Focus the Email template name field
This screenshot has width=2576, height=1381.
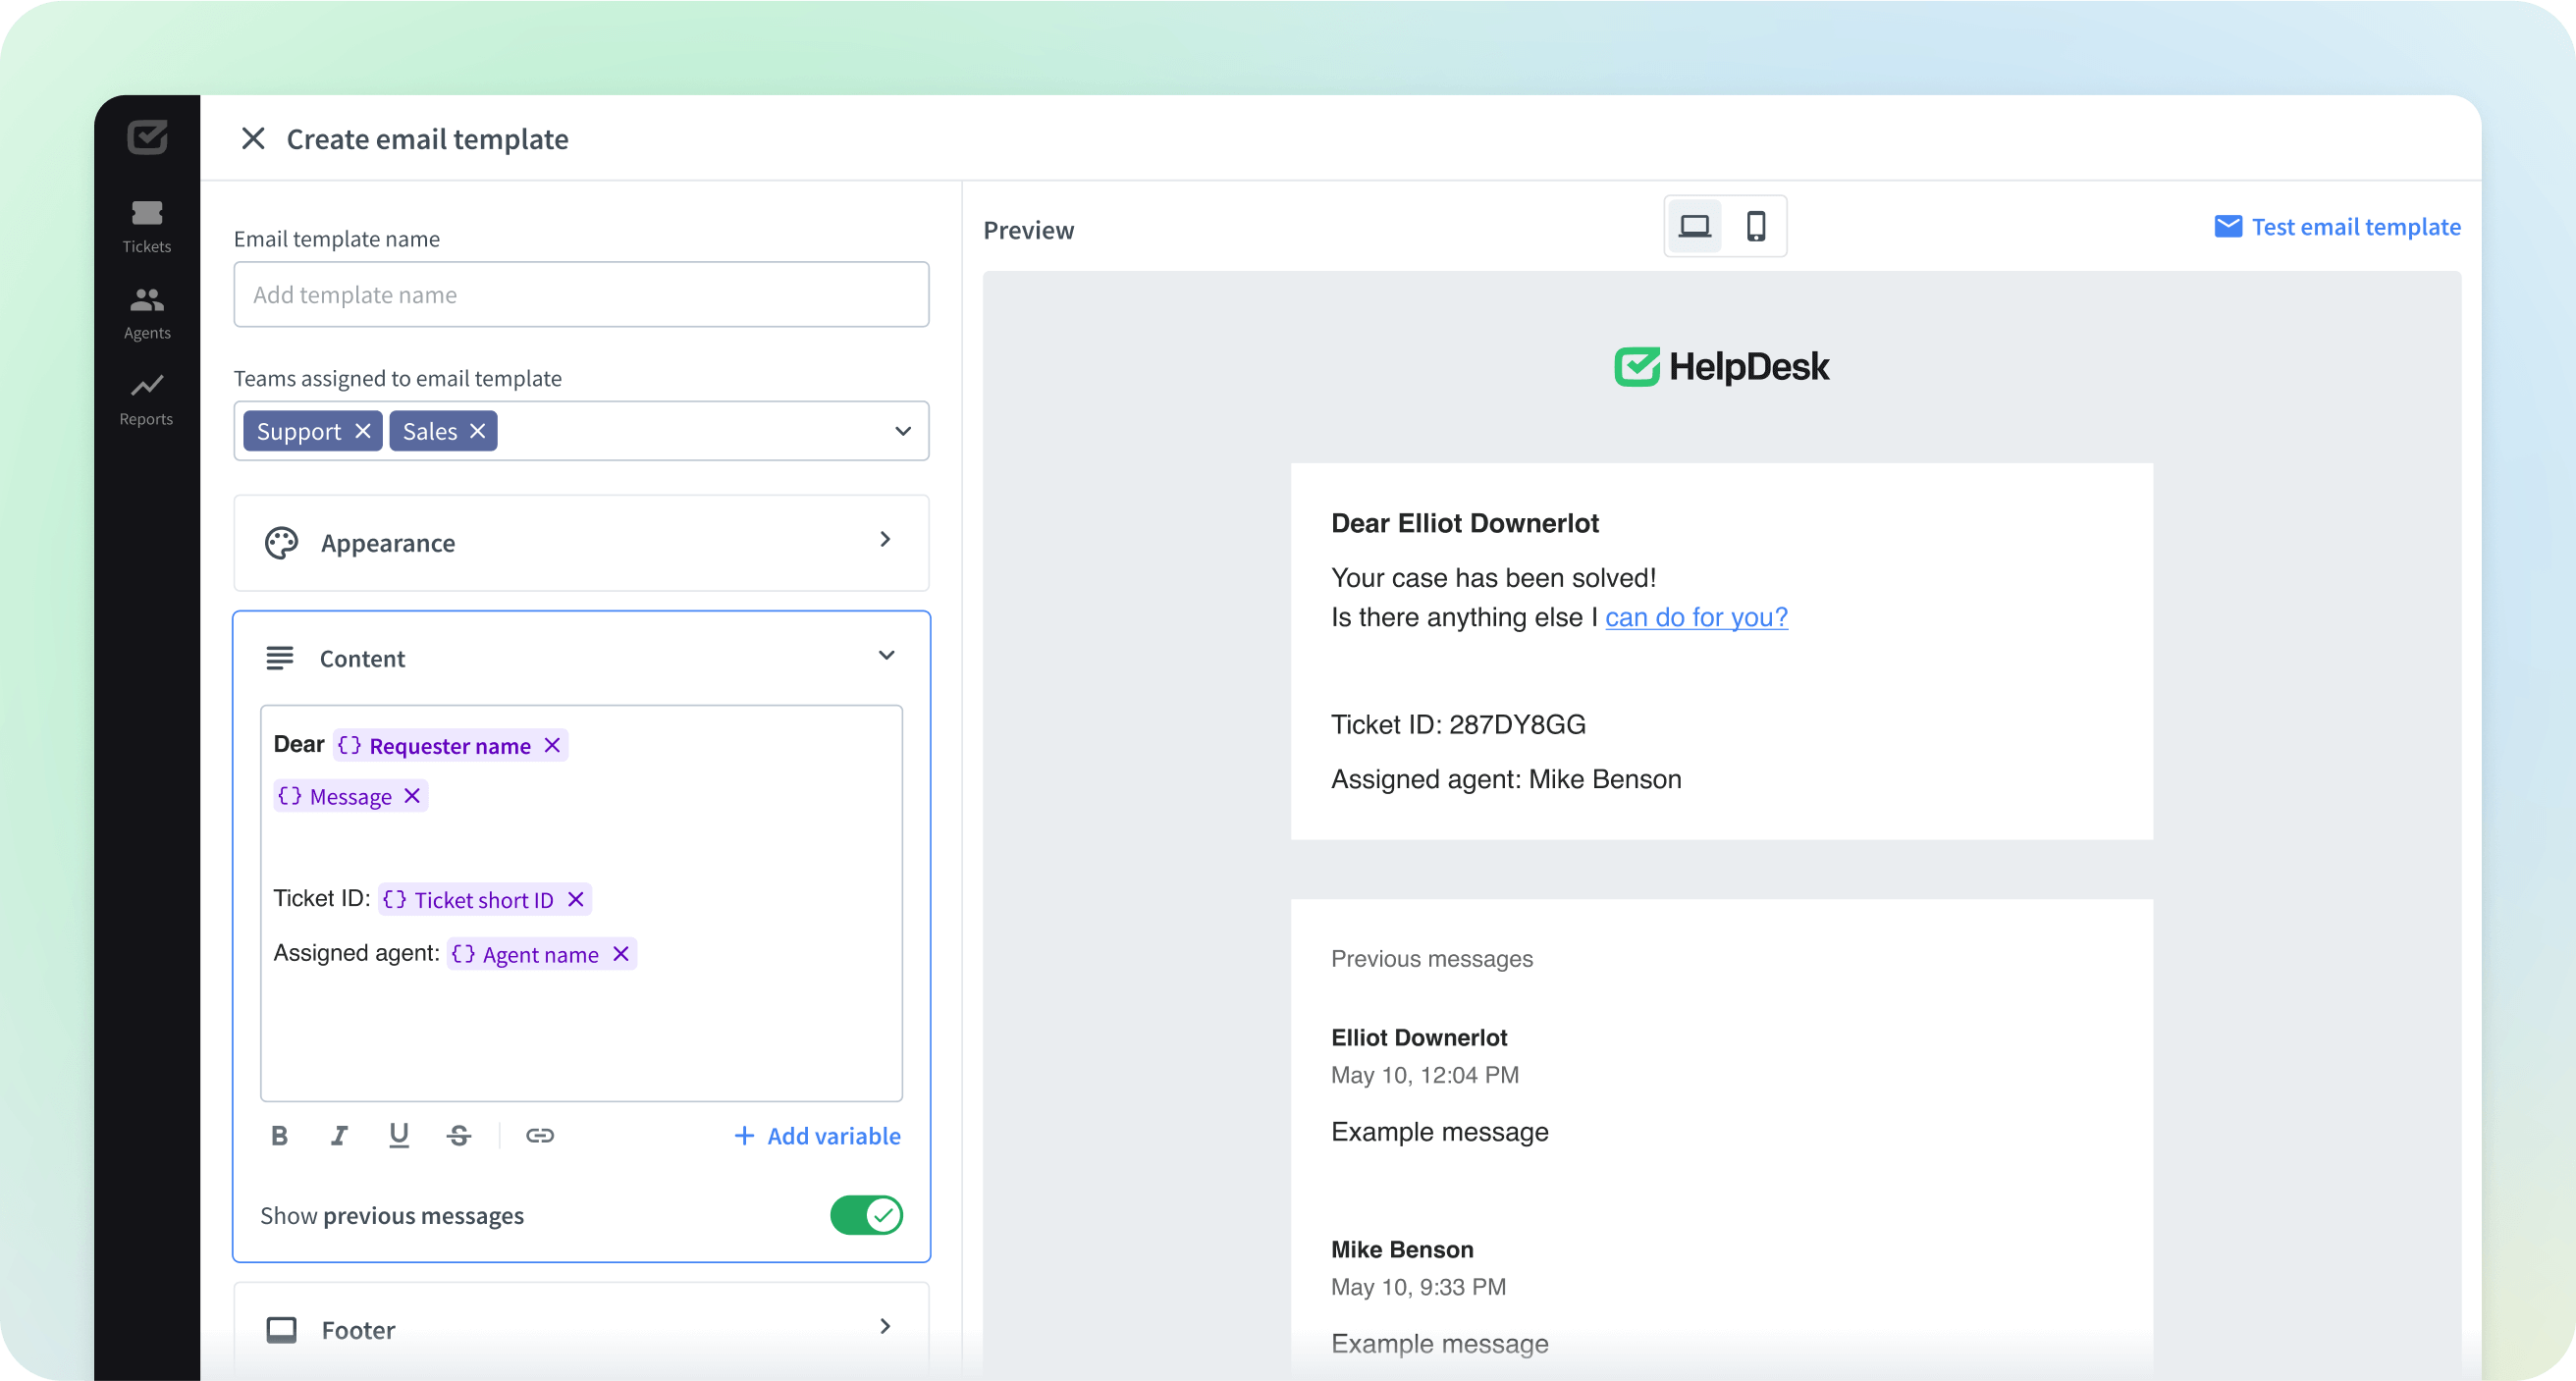click(581, 295)
